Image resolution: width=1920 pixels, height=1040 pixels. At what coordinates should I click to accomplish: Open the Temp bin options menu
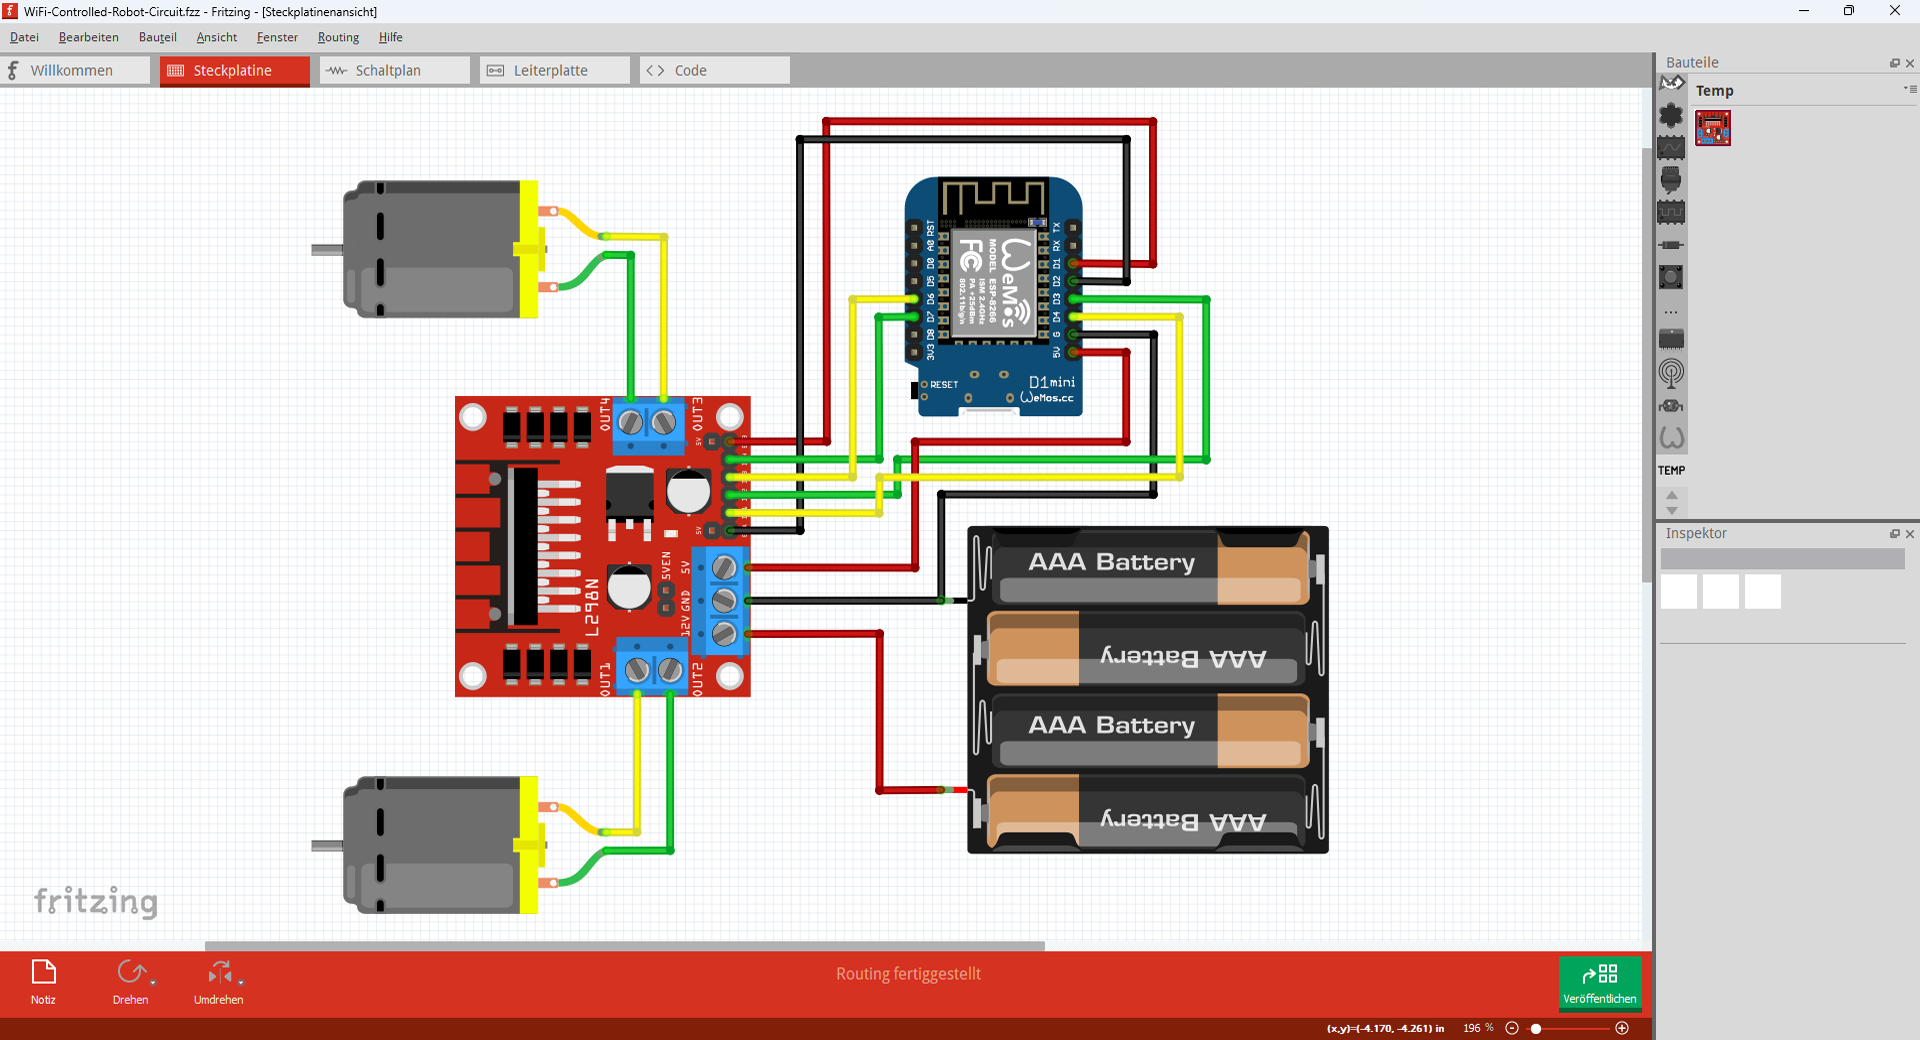pyautogui.click(x=1909, y=89)
